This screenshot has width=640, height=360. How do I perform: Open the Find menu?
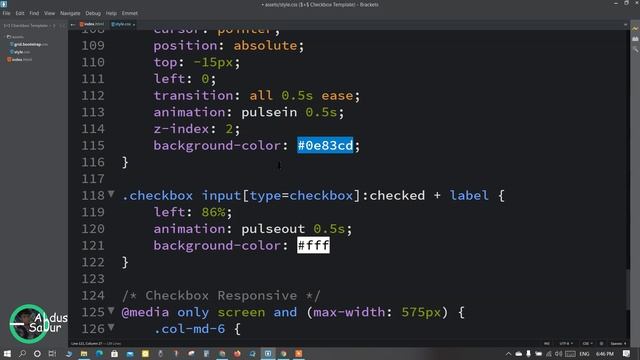tap(34, 13)
